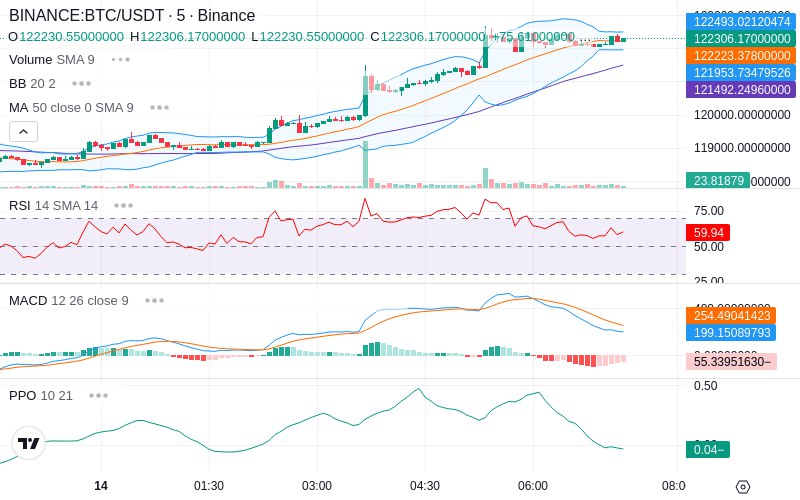800x500 pixels.
Task: Open the PPO 10 21 more options dots
Action: coord(98,395)
